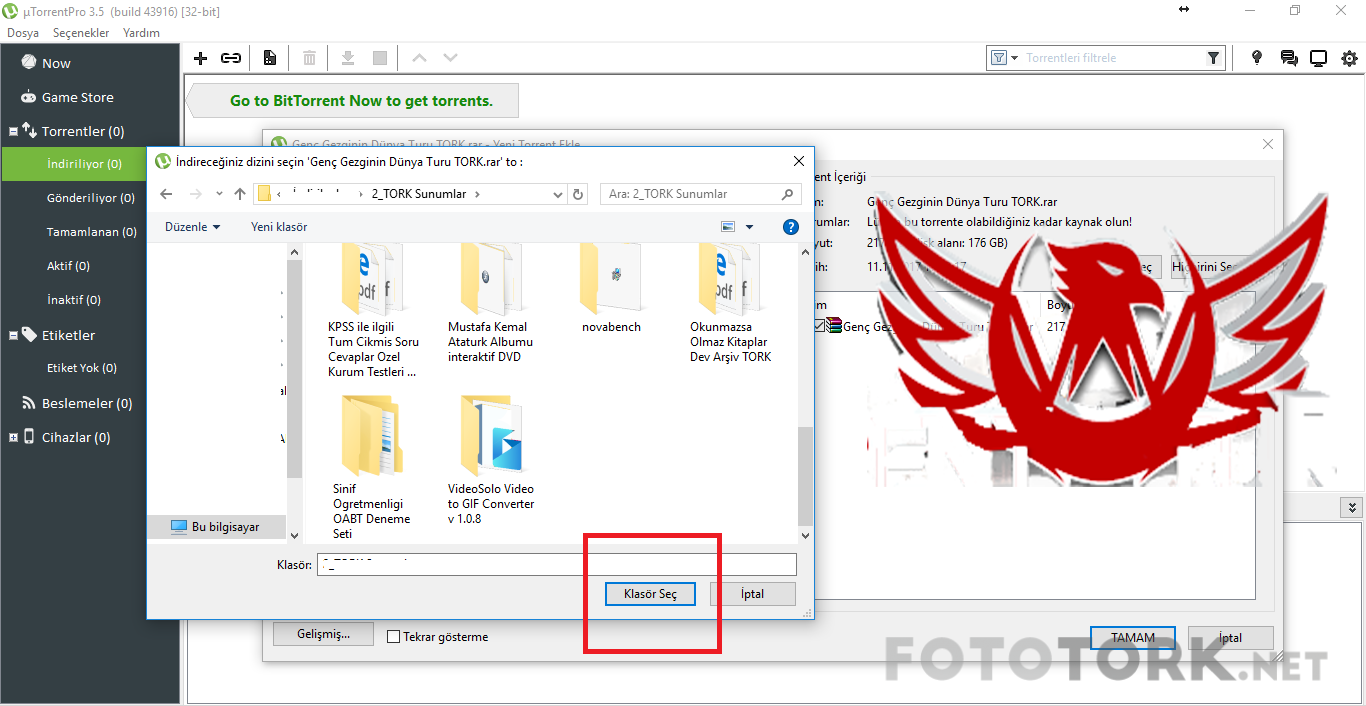Go back in folder dialog
Image resolution: width=1366 pixels, height=706 pixels.
point(167,194)
